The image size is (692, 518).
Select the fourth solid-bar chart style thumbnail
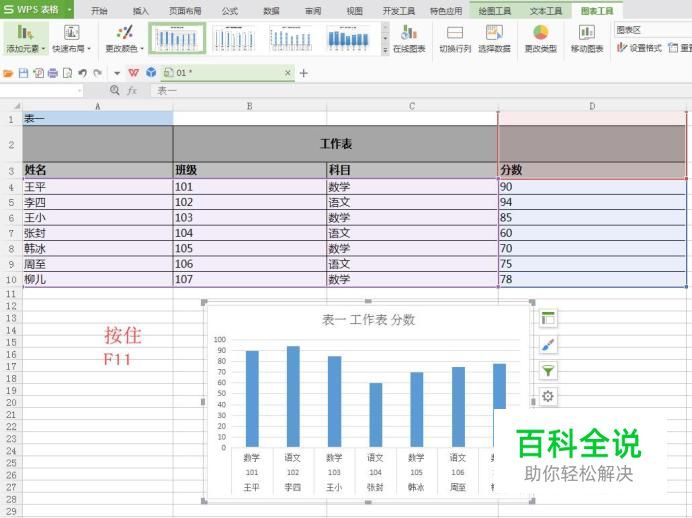pos(348,38)
